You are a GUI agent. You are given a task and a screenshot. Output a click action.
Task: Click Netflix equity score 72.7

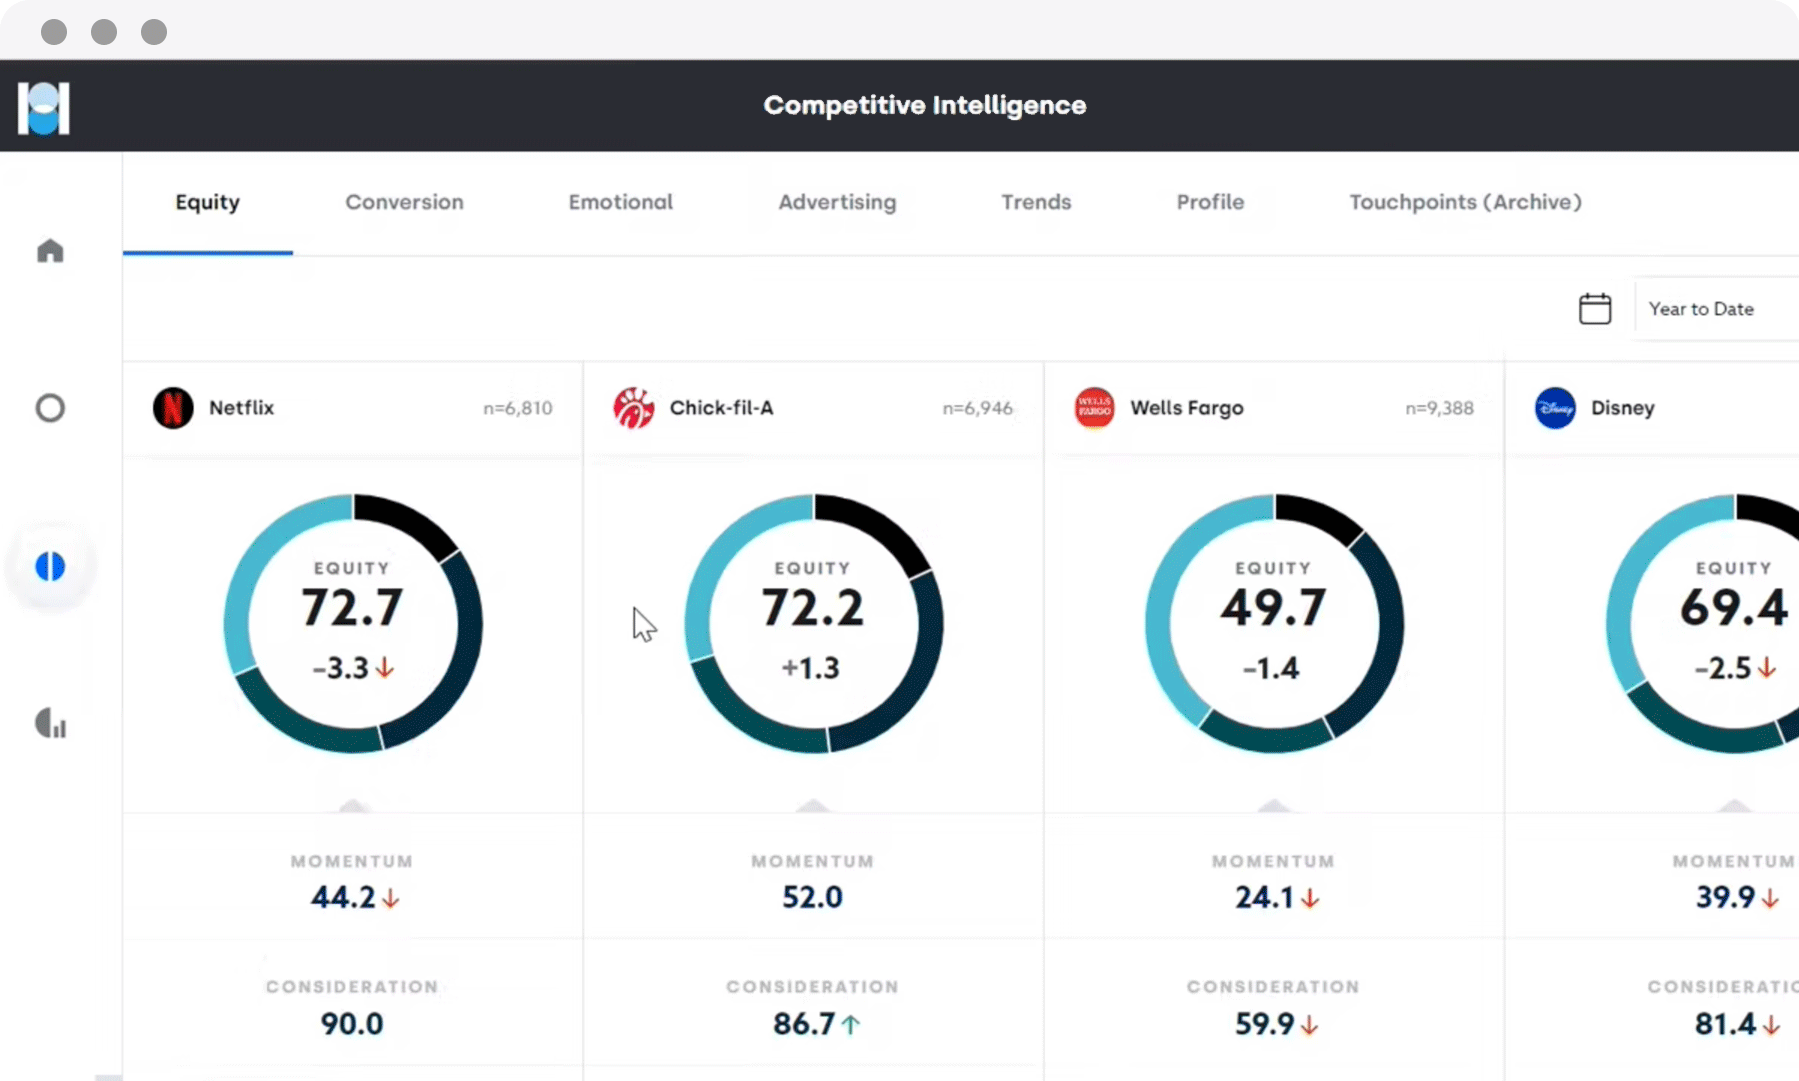click(x=352, y=607)
